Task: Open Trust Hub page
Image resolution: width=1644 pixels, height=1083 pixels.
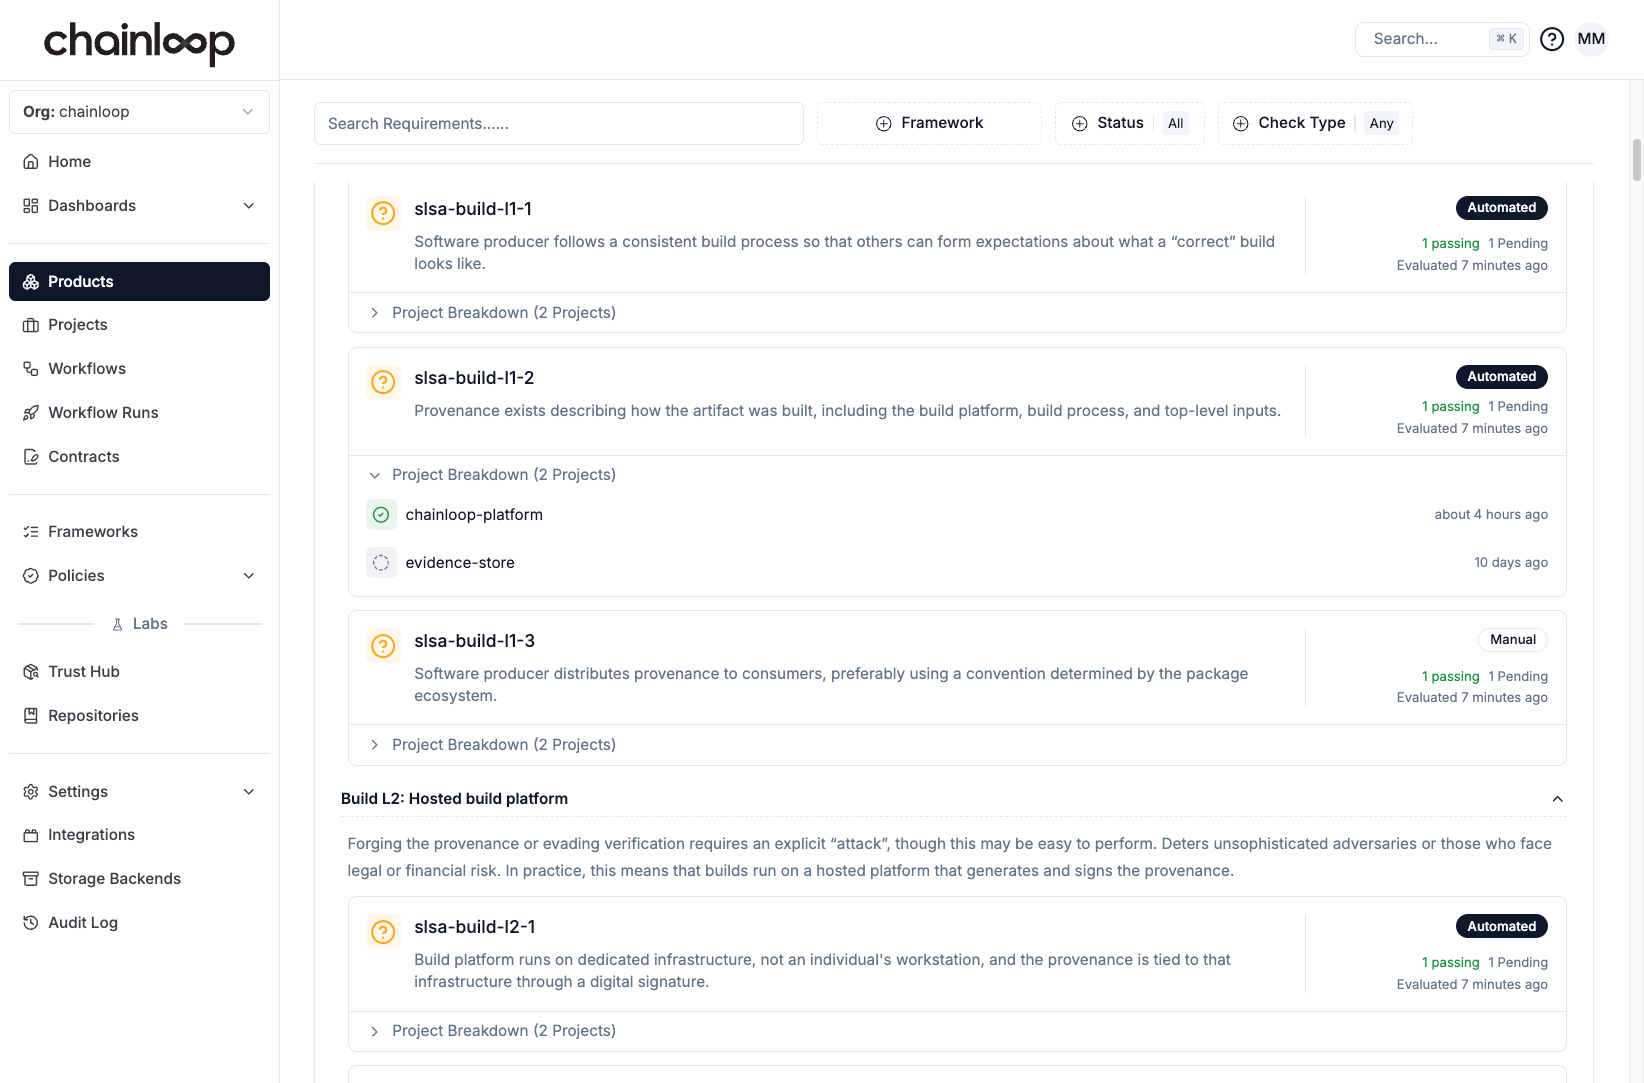Action: (x=139, y=672)
